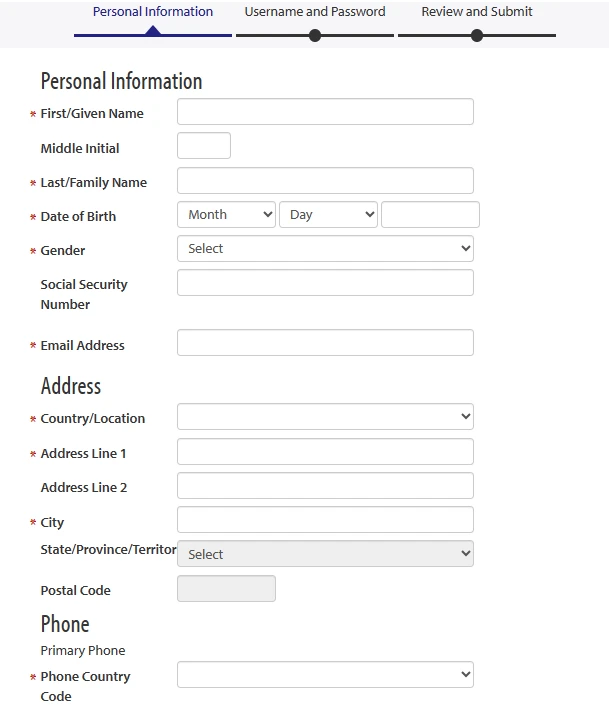Click the First/Given Name text field

pos(325,112)
